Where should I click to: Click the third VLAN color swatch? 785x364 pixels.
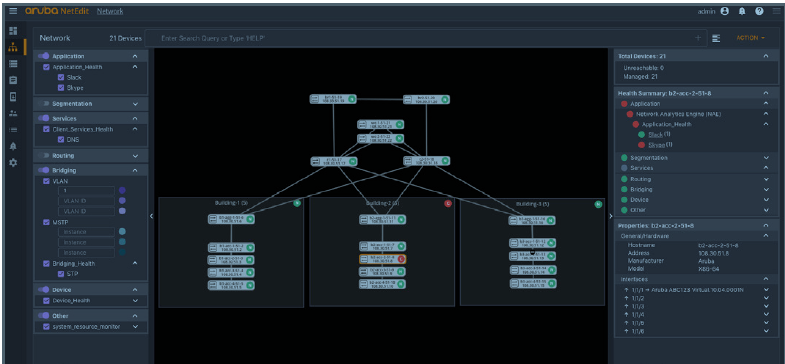click(x=122, y=211)
